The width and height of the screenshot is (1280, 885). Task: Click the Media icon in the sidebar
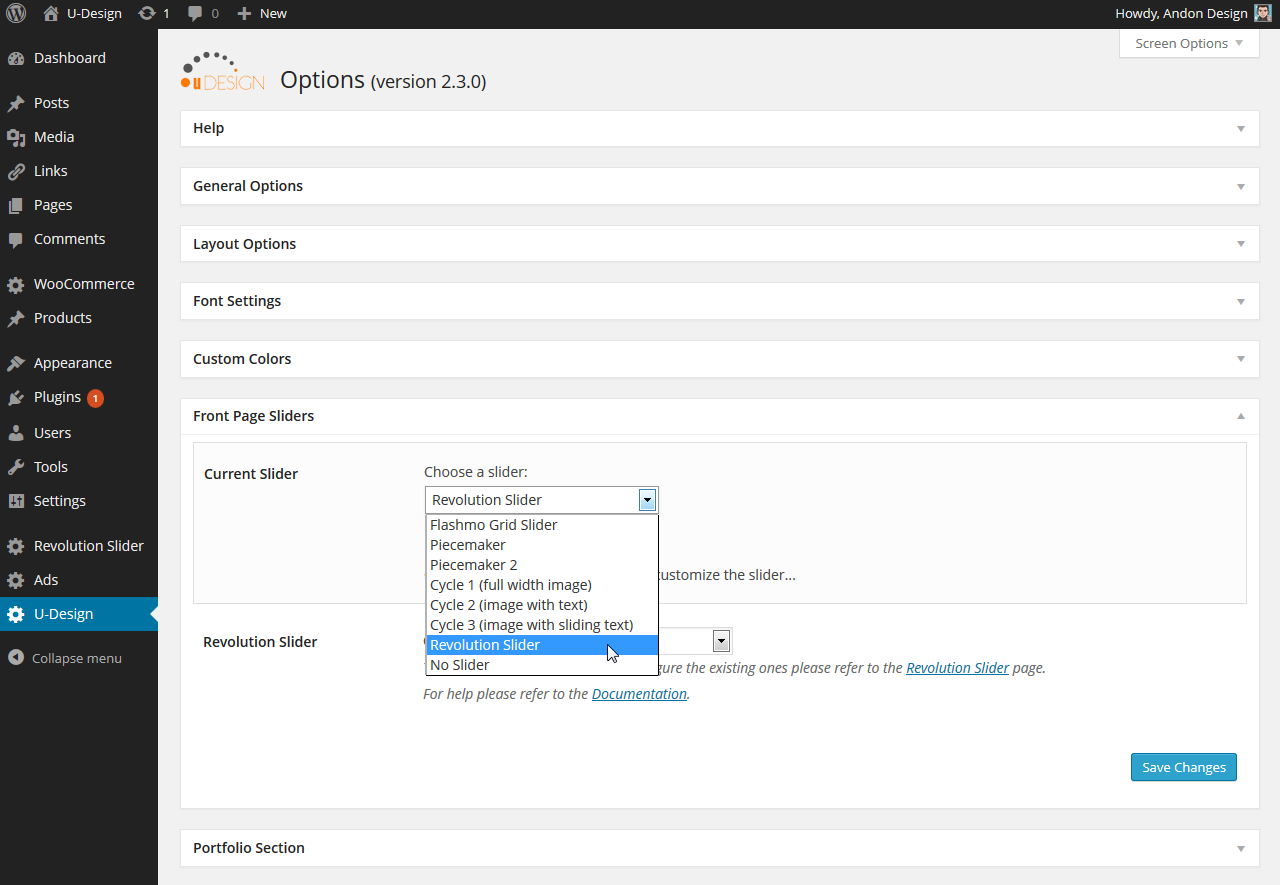[x=16, y=137]
